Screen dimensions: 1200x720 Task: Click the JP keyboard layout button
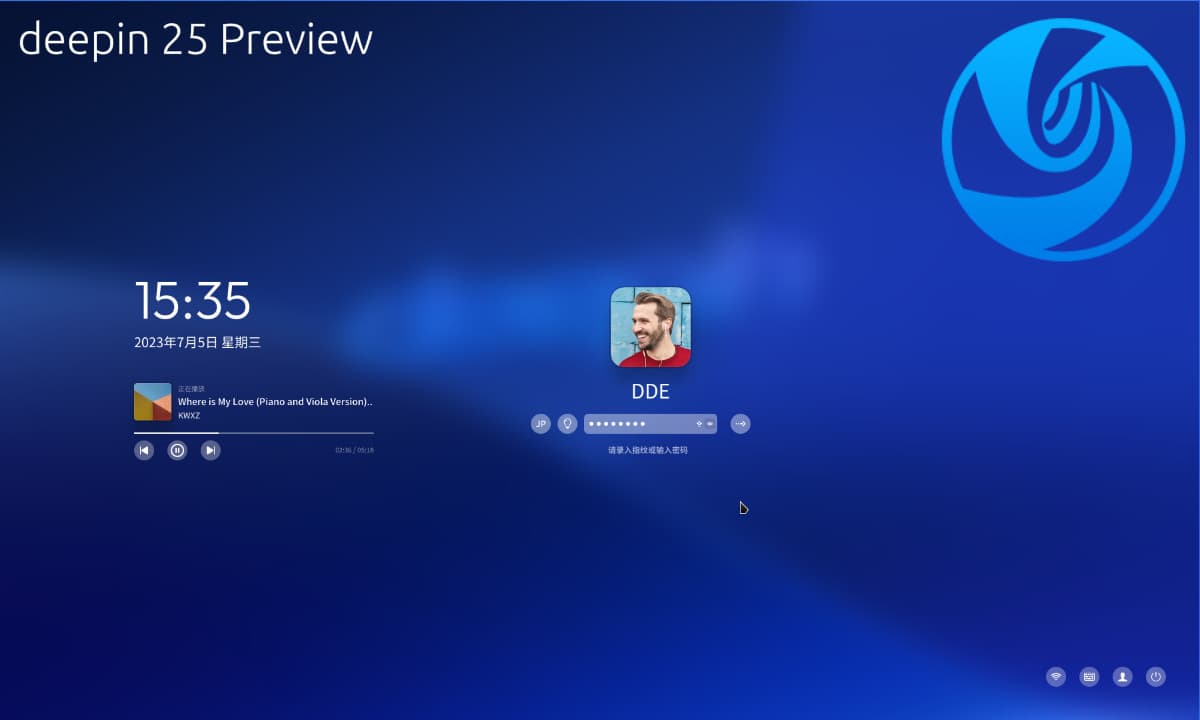point(541,424)
